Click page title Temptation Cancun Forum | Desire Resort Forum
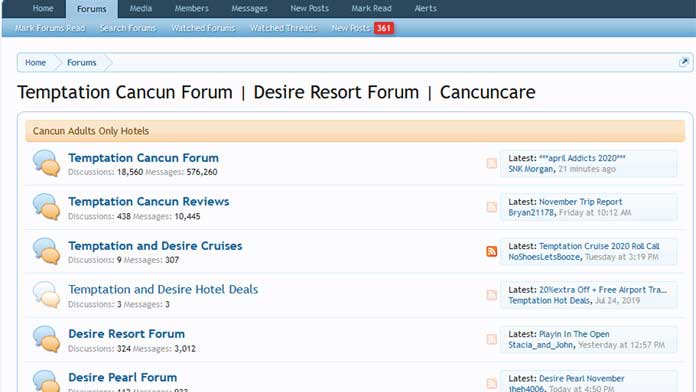Viewport: 696px width, 392px height. (x=276, y=92)
